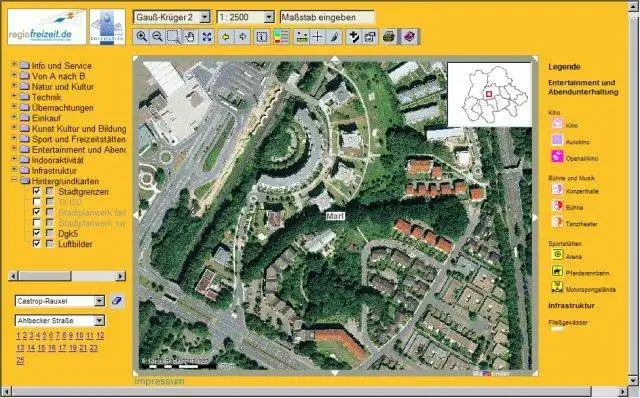
Task: Click the Arena legend icon
Action: (x=557, y=255)
